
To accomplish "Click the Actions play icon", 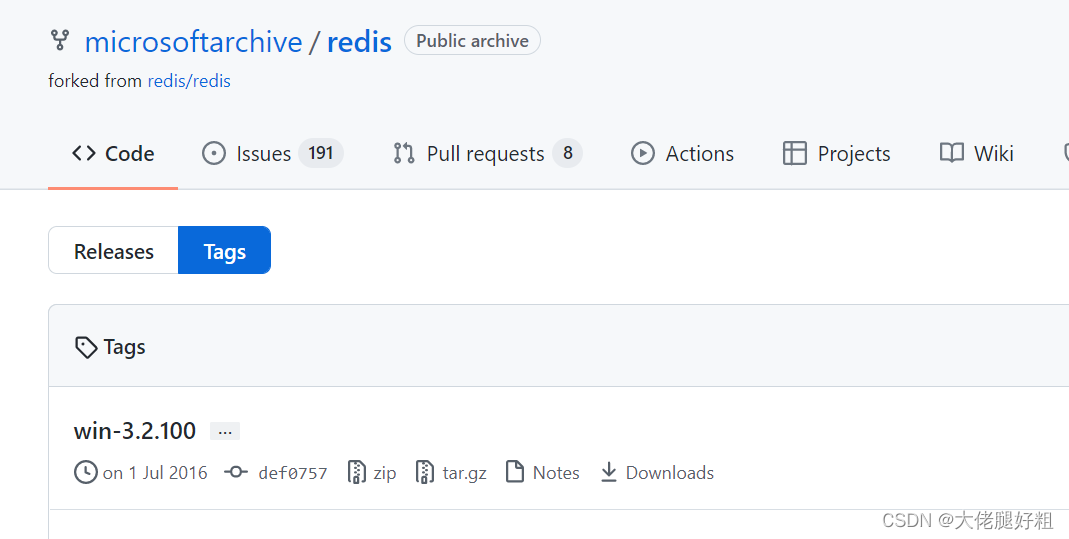I will 642,153.
